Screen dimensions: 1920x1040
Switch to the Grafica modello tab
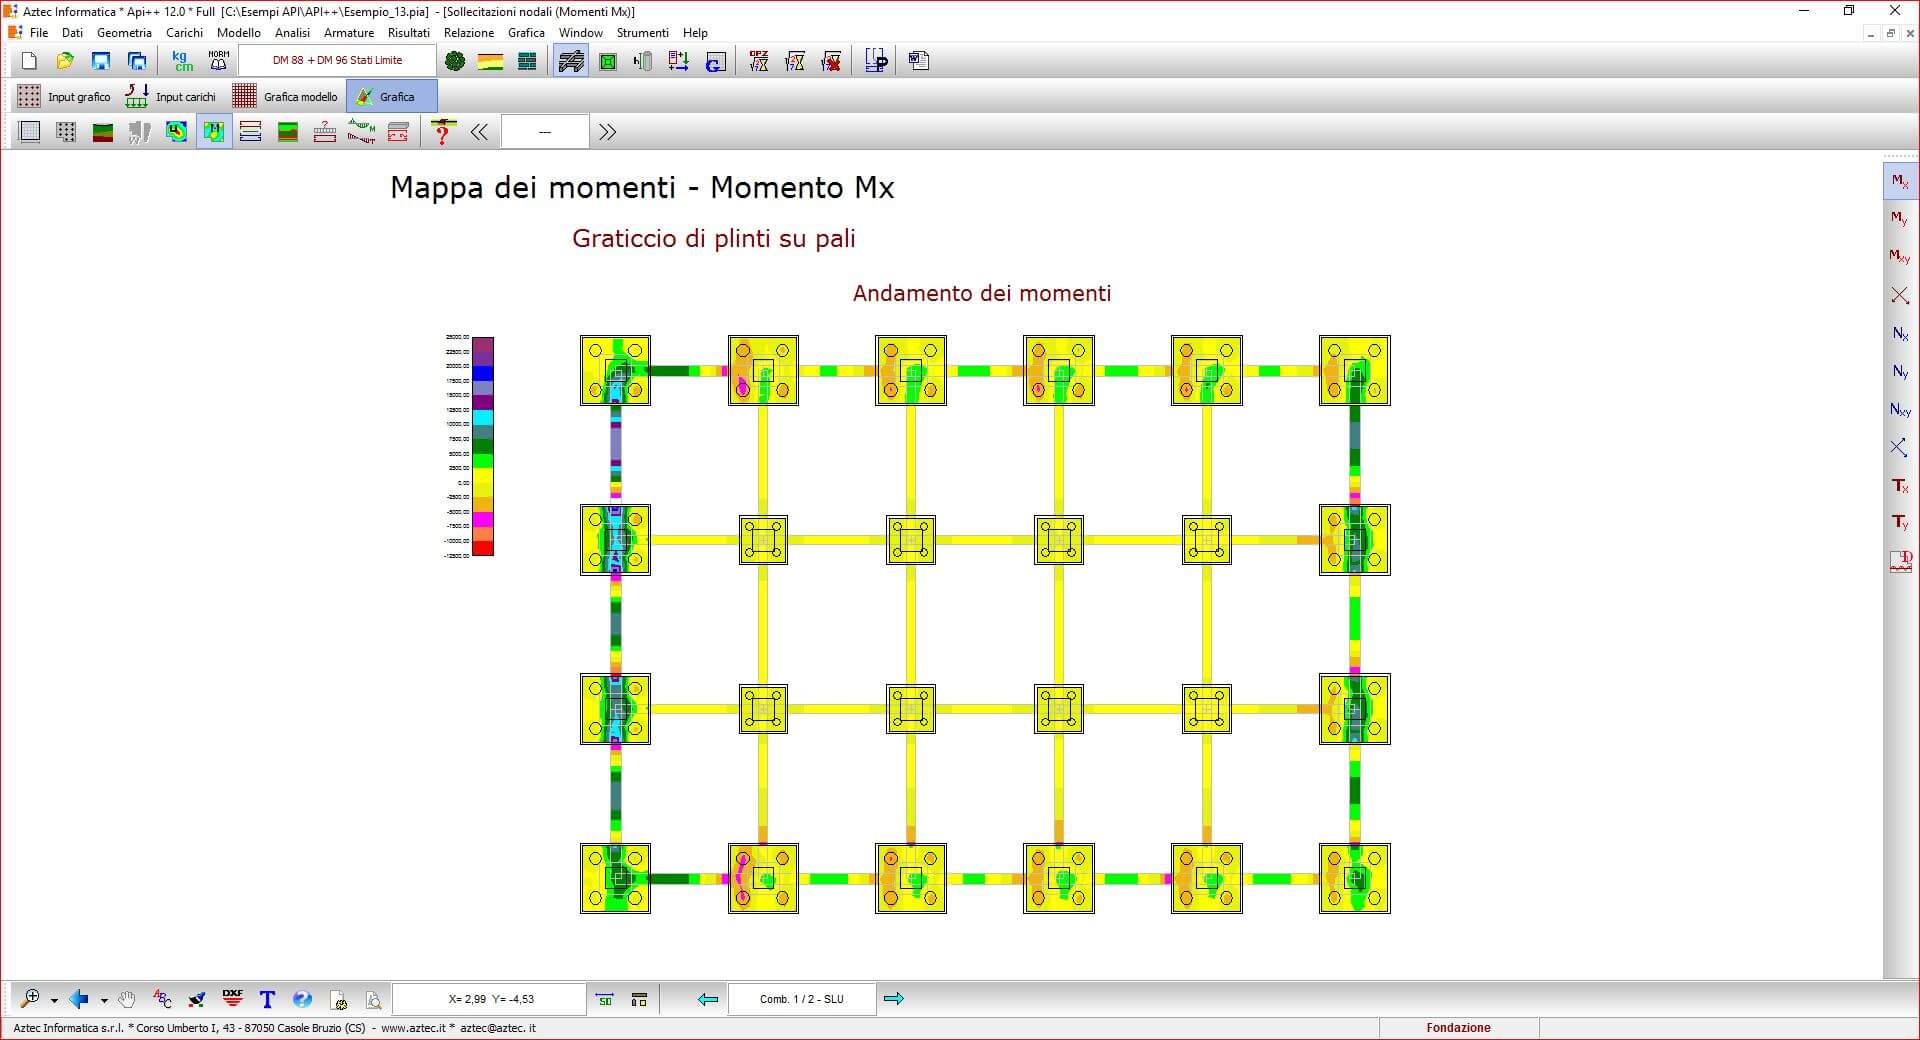click(x=286, y=97)
